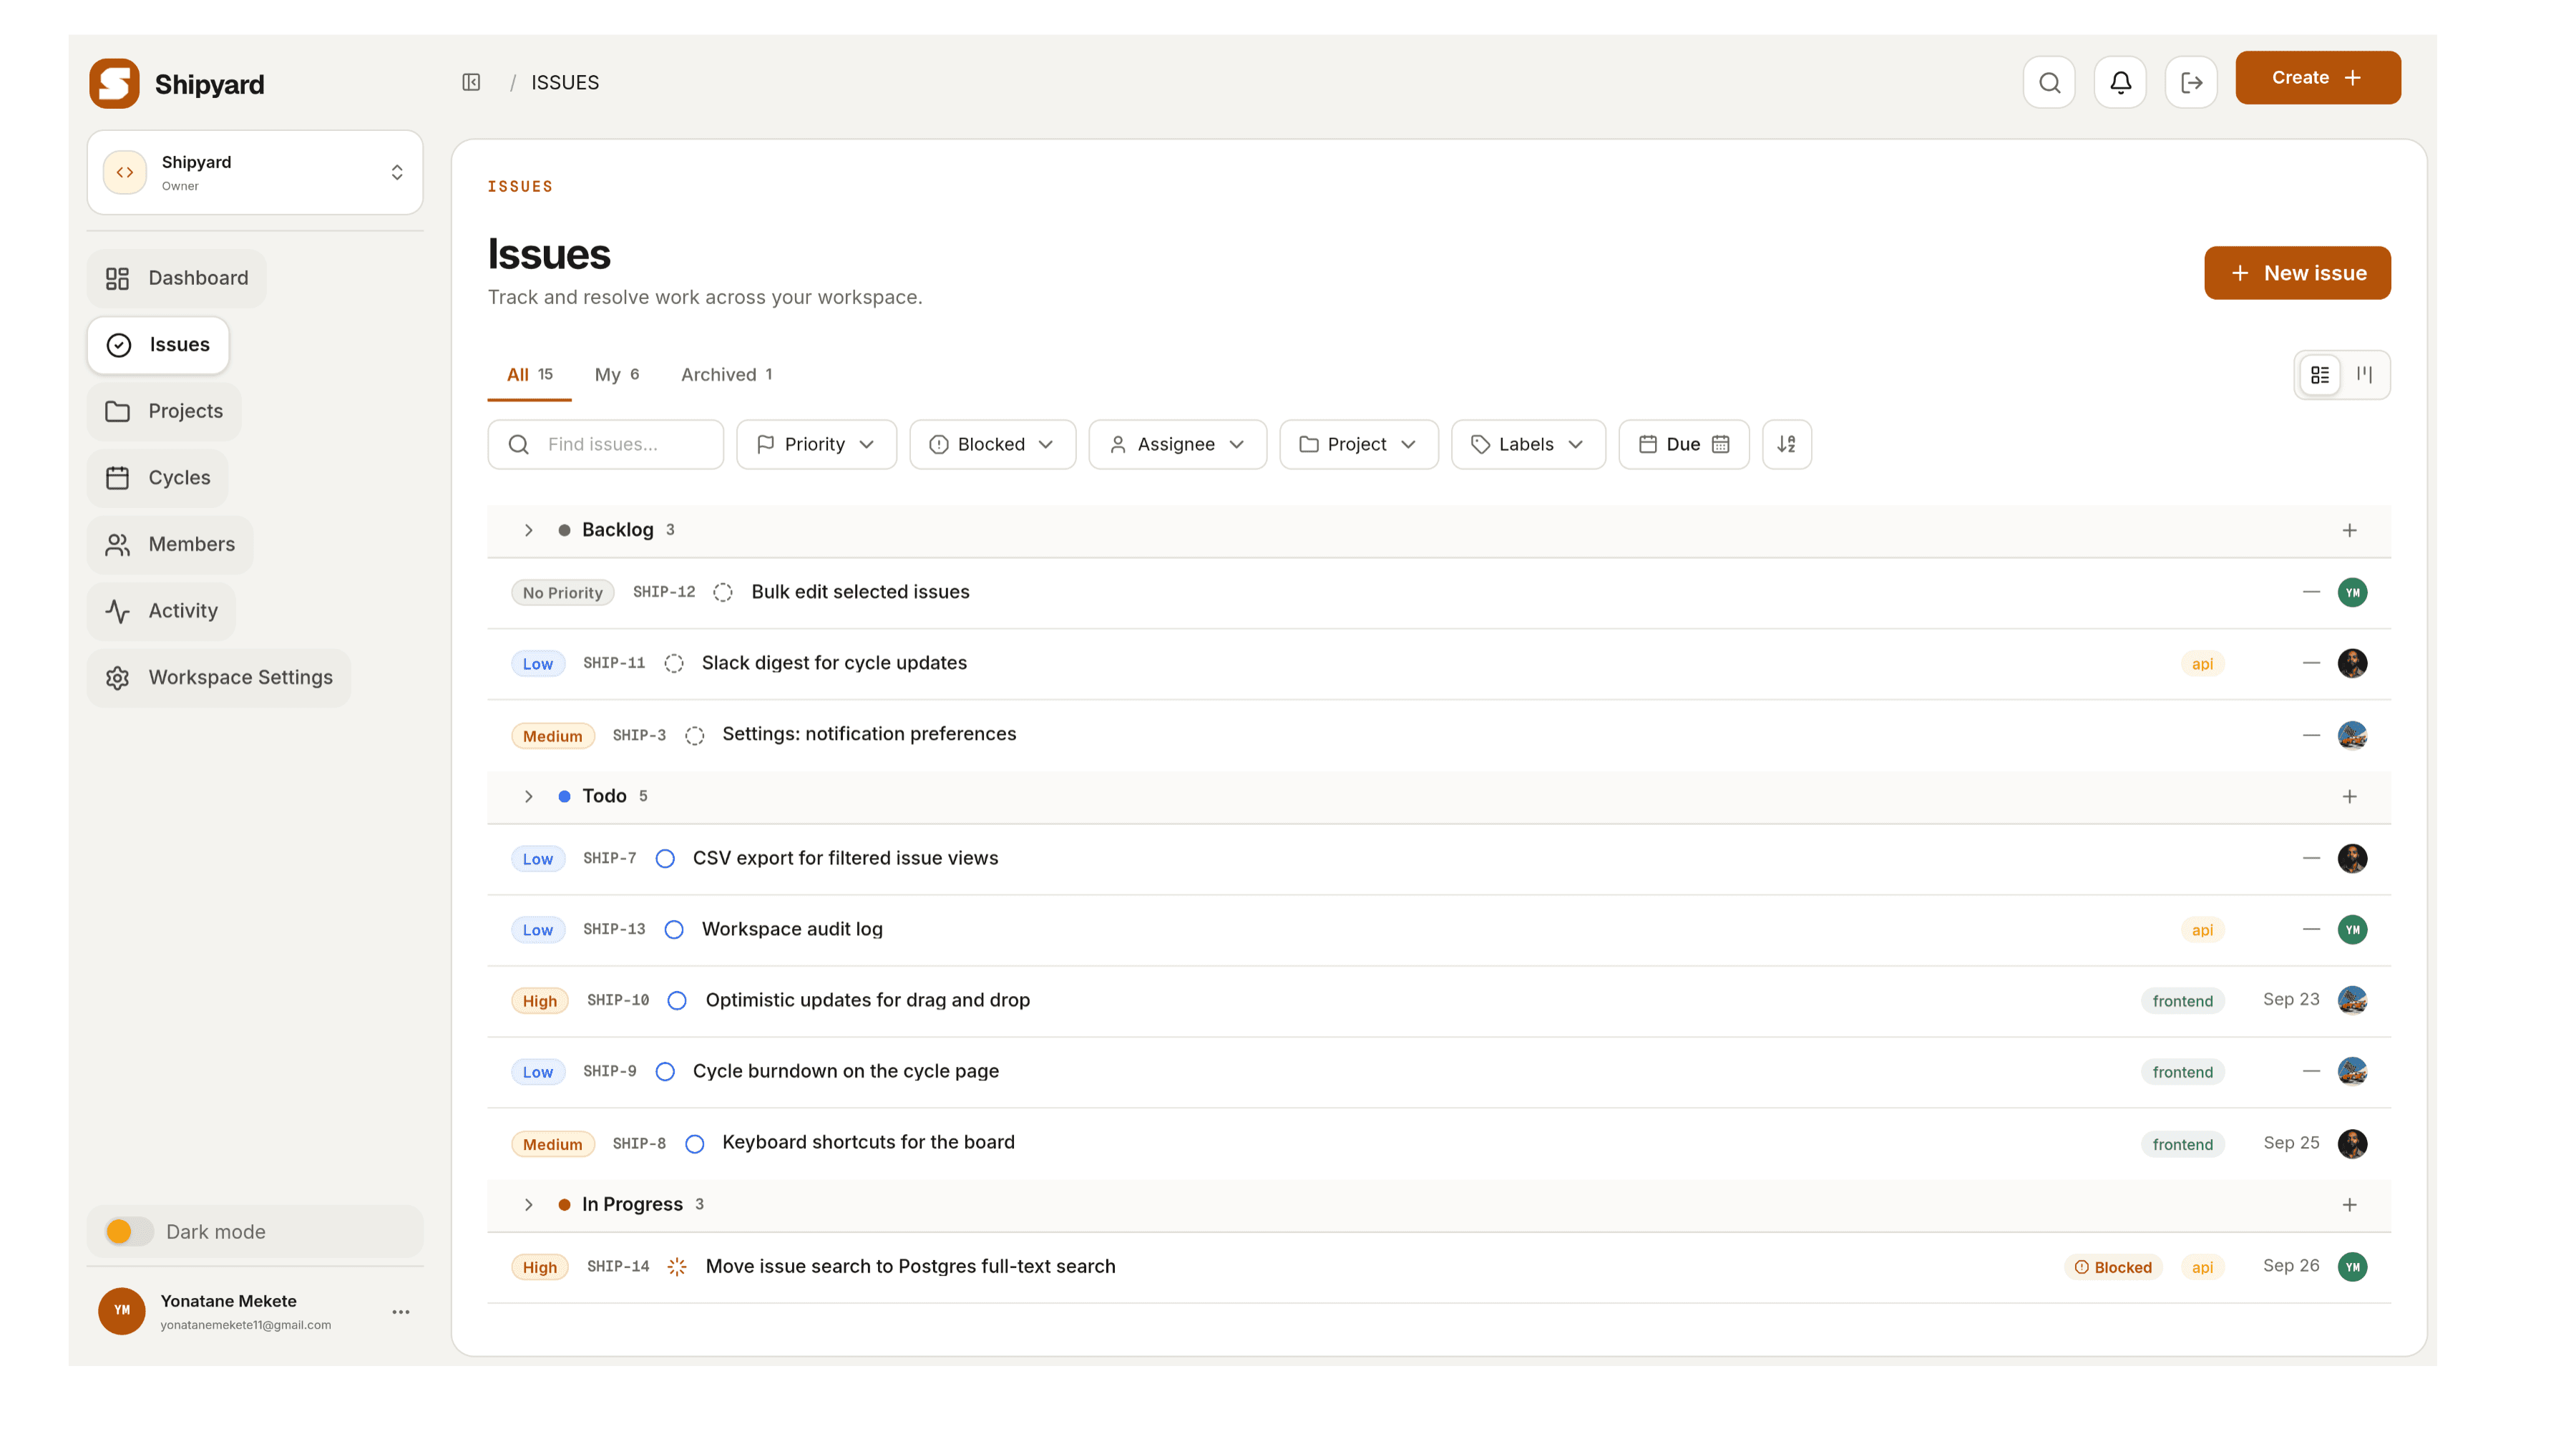Click the Blocked badge on SHIP-14

point(2113,1267)
